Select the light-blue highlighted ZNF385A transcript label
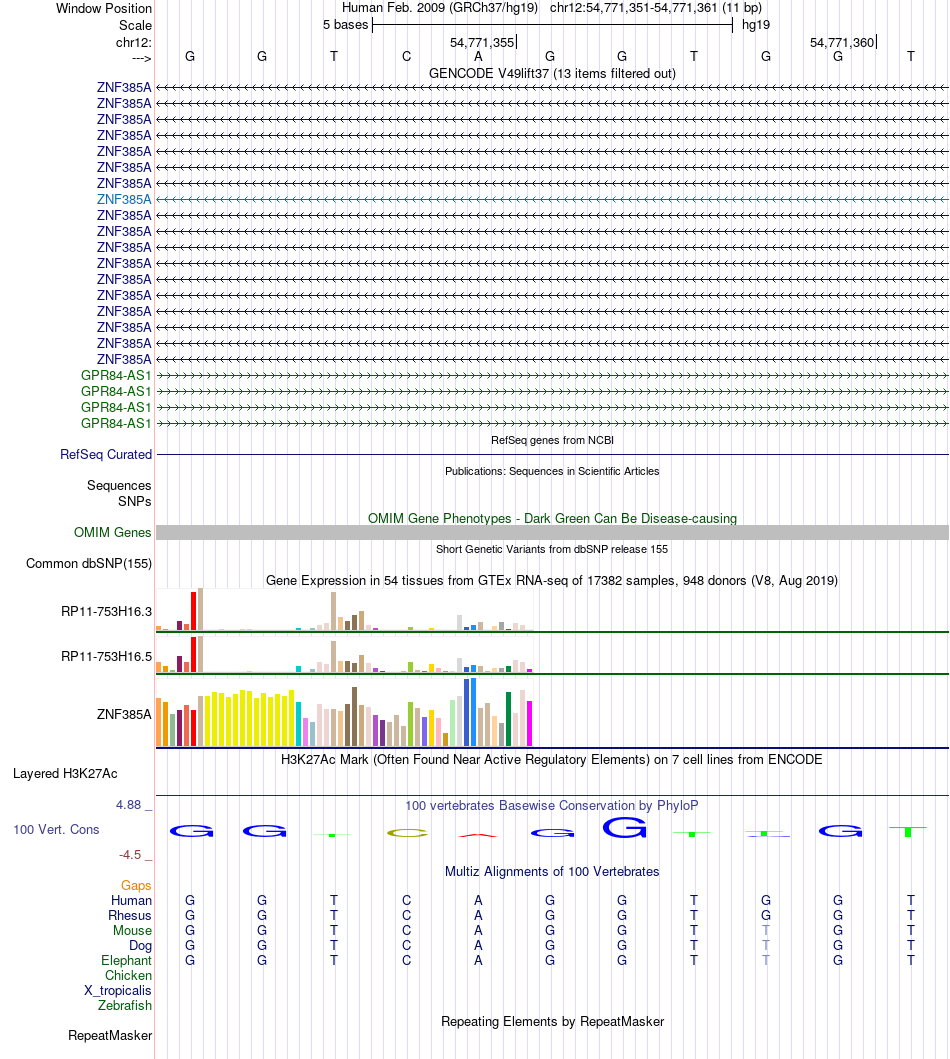Viewport: 950px width, 1059px height. [x=124, y=199]
